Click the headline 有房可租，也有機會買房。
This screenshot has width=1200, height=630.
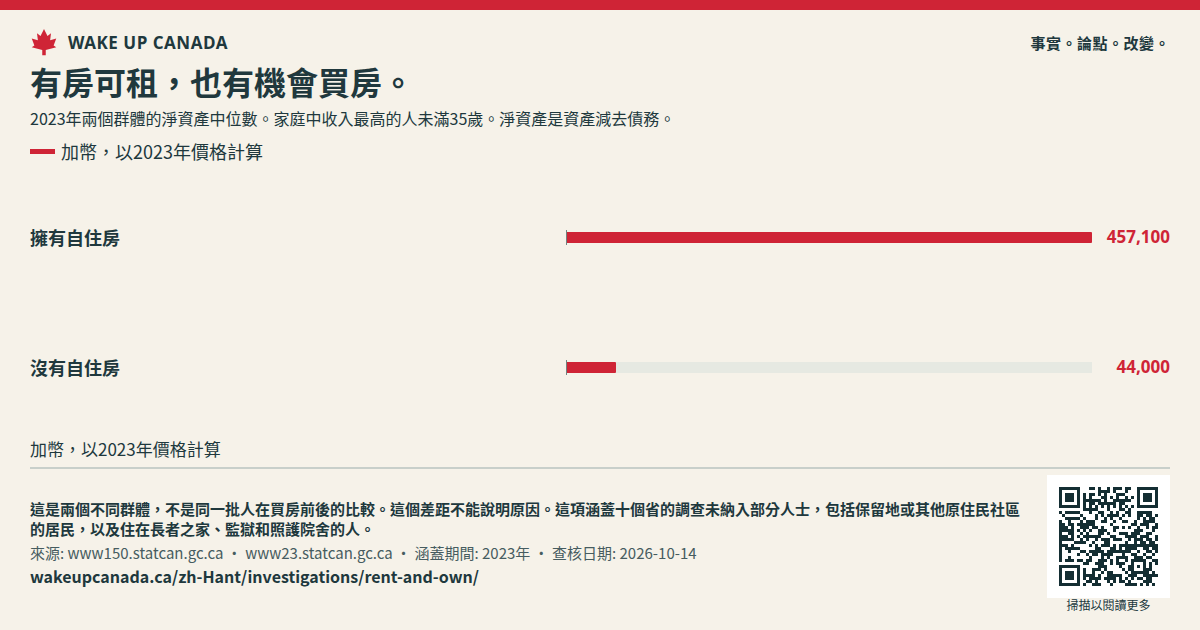(x=220, y=83)
